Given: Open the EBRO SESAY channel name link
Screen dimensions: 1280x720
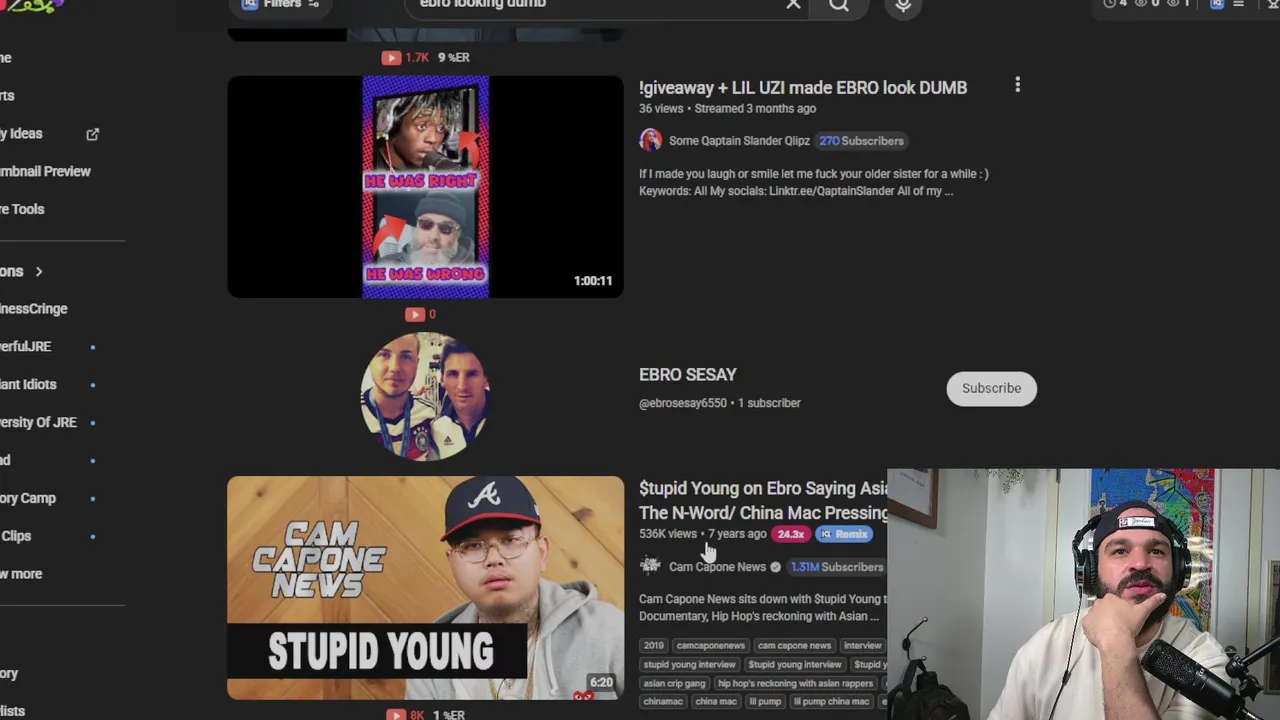Looking at the screenshot, I should point(687,375).
